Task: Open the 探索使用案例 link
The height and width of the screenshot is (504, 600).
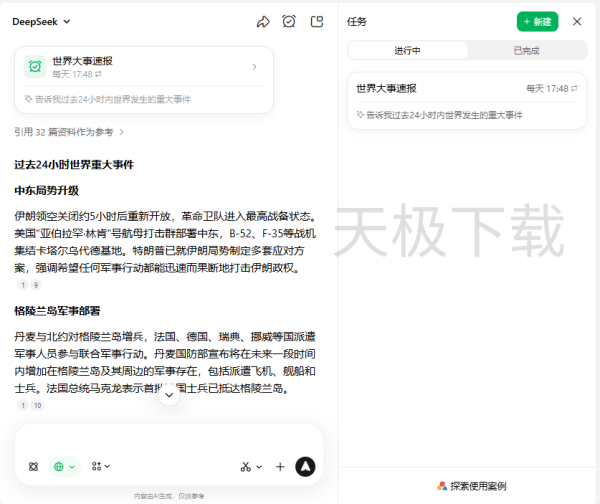Action: 470,486
